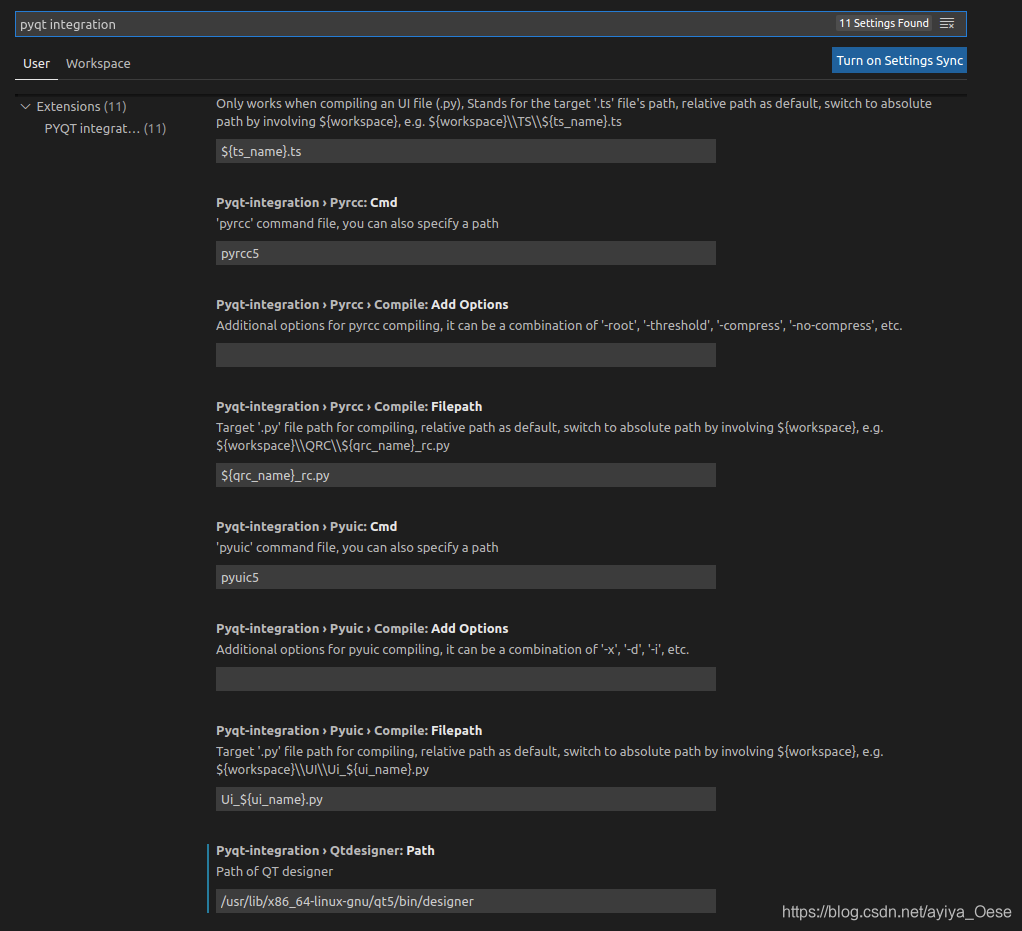Select 'Pyuic › Compile: Filepath' setting title
This screenshot has height=931, width=1022.
tap(349, 730)
